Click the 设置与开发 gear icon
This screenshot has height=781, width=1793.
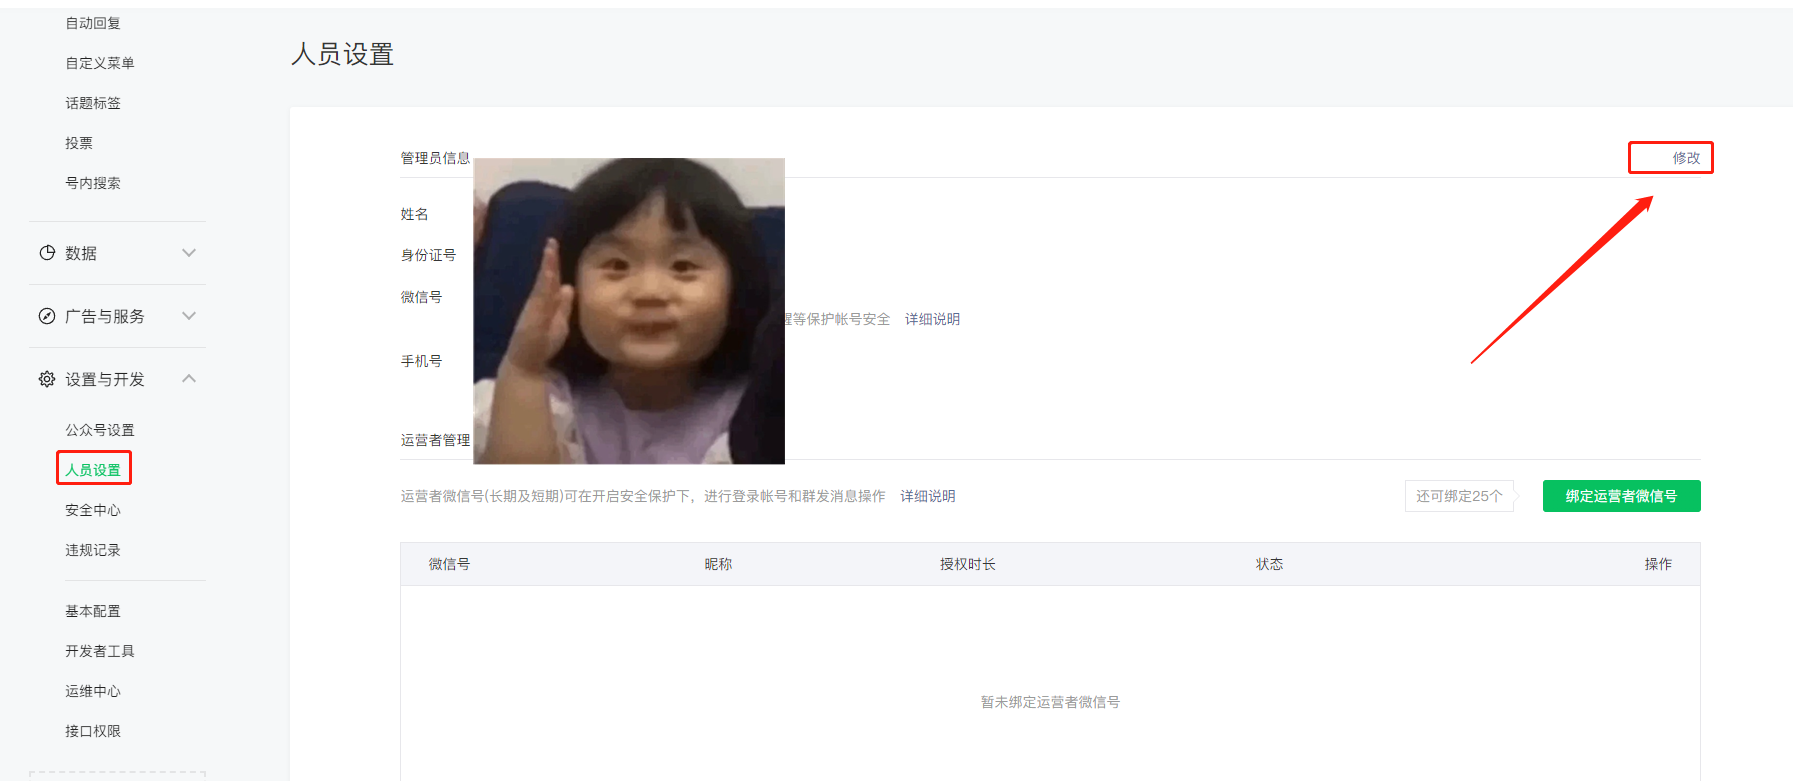click(x=47, y=379)
